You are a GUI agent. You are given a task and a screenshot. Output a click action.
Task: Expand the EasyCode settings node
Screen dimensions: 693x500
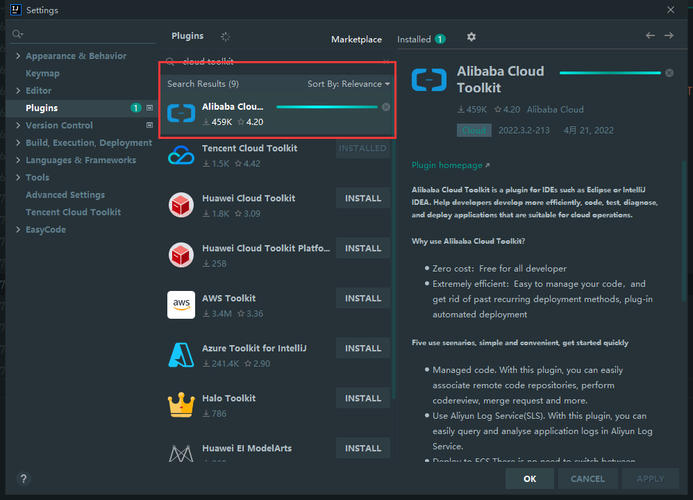click(18, 229)
